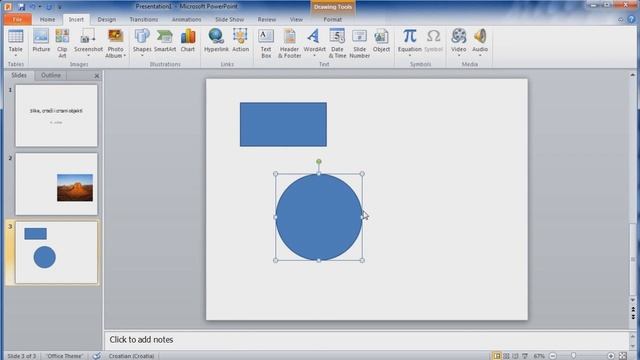640x360 pixels.
Task: Insert a Text Box
Action: 266,43
